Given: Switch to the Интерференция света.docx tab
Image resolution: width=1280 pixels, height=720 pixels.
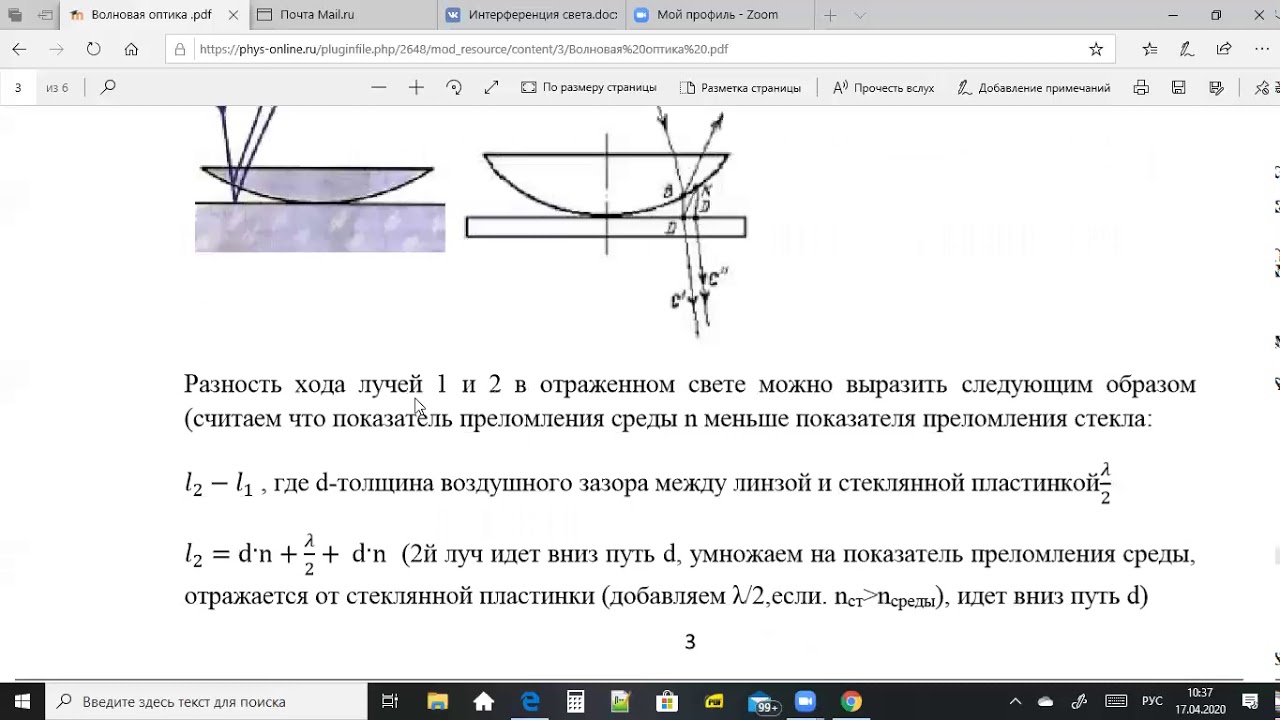Looking at the screenshot, I should [x=530, y=15].
